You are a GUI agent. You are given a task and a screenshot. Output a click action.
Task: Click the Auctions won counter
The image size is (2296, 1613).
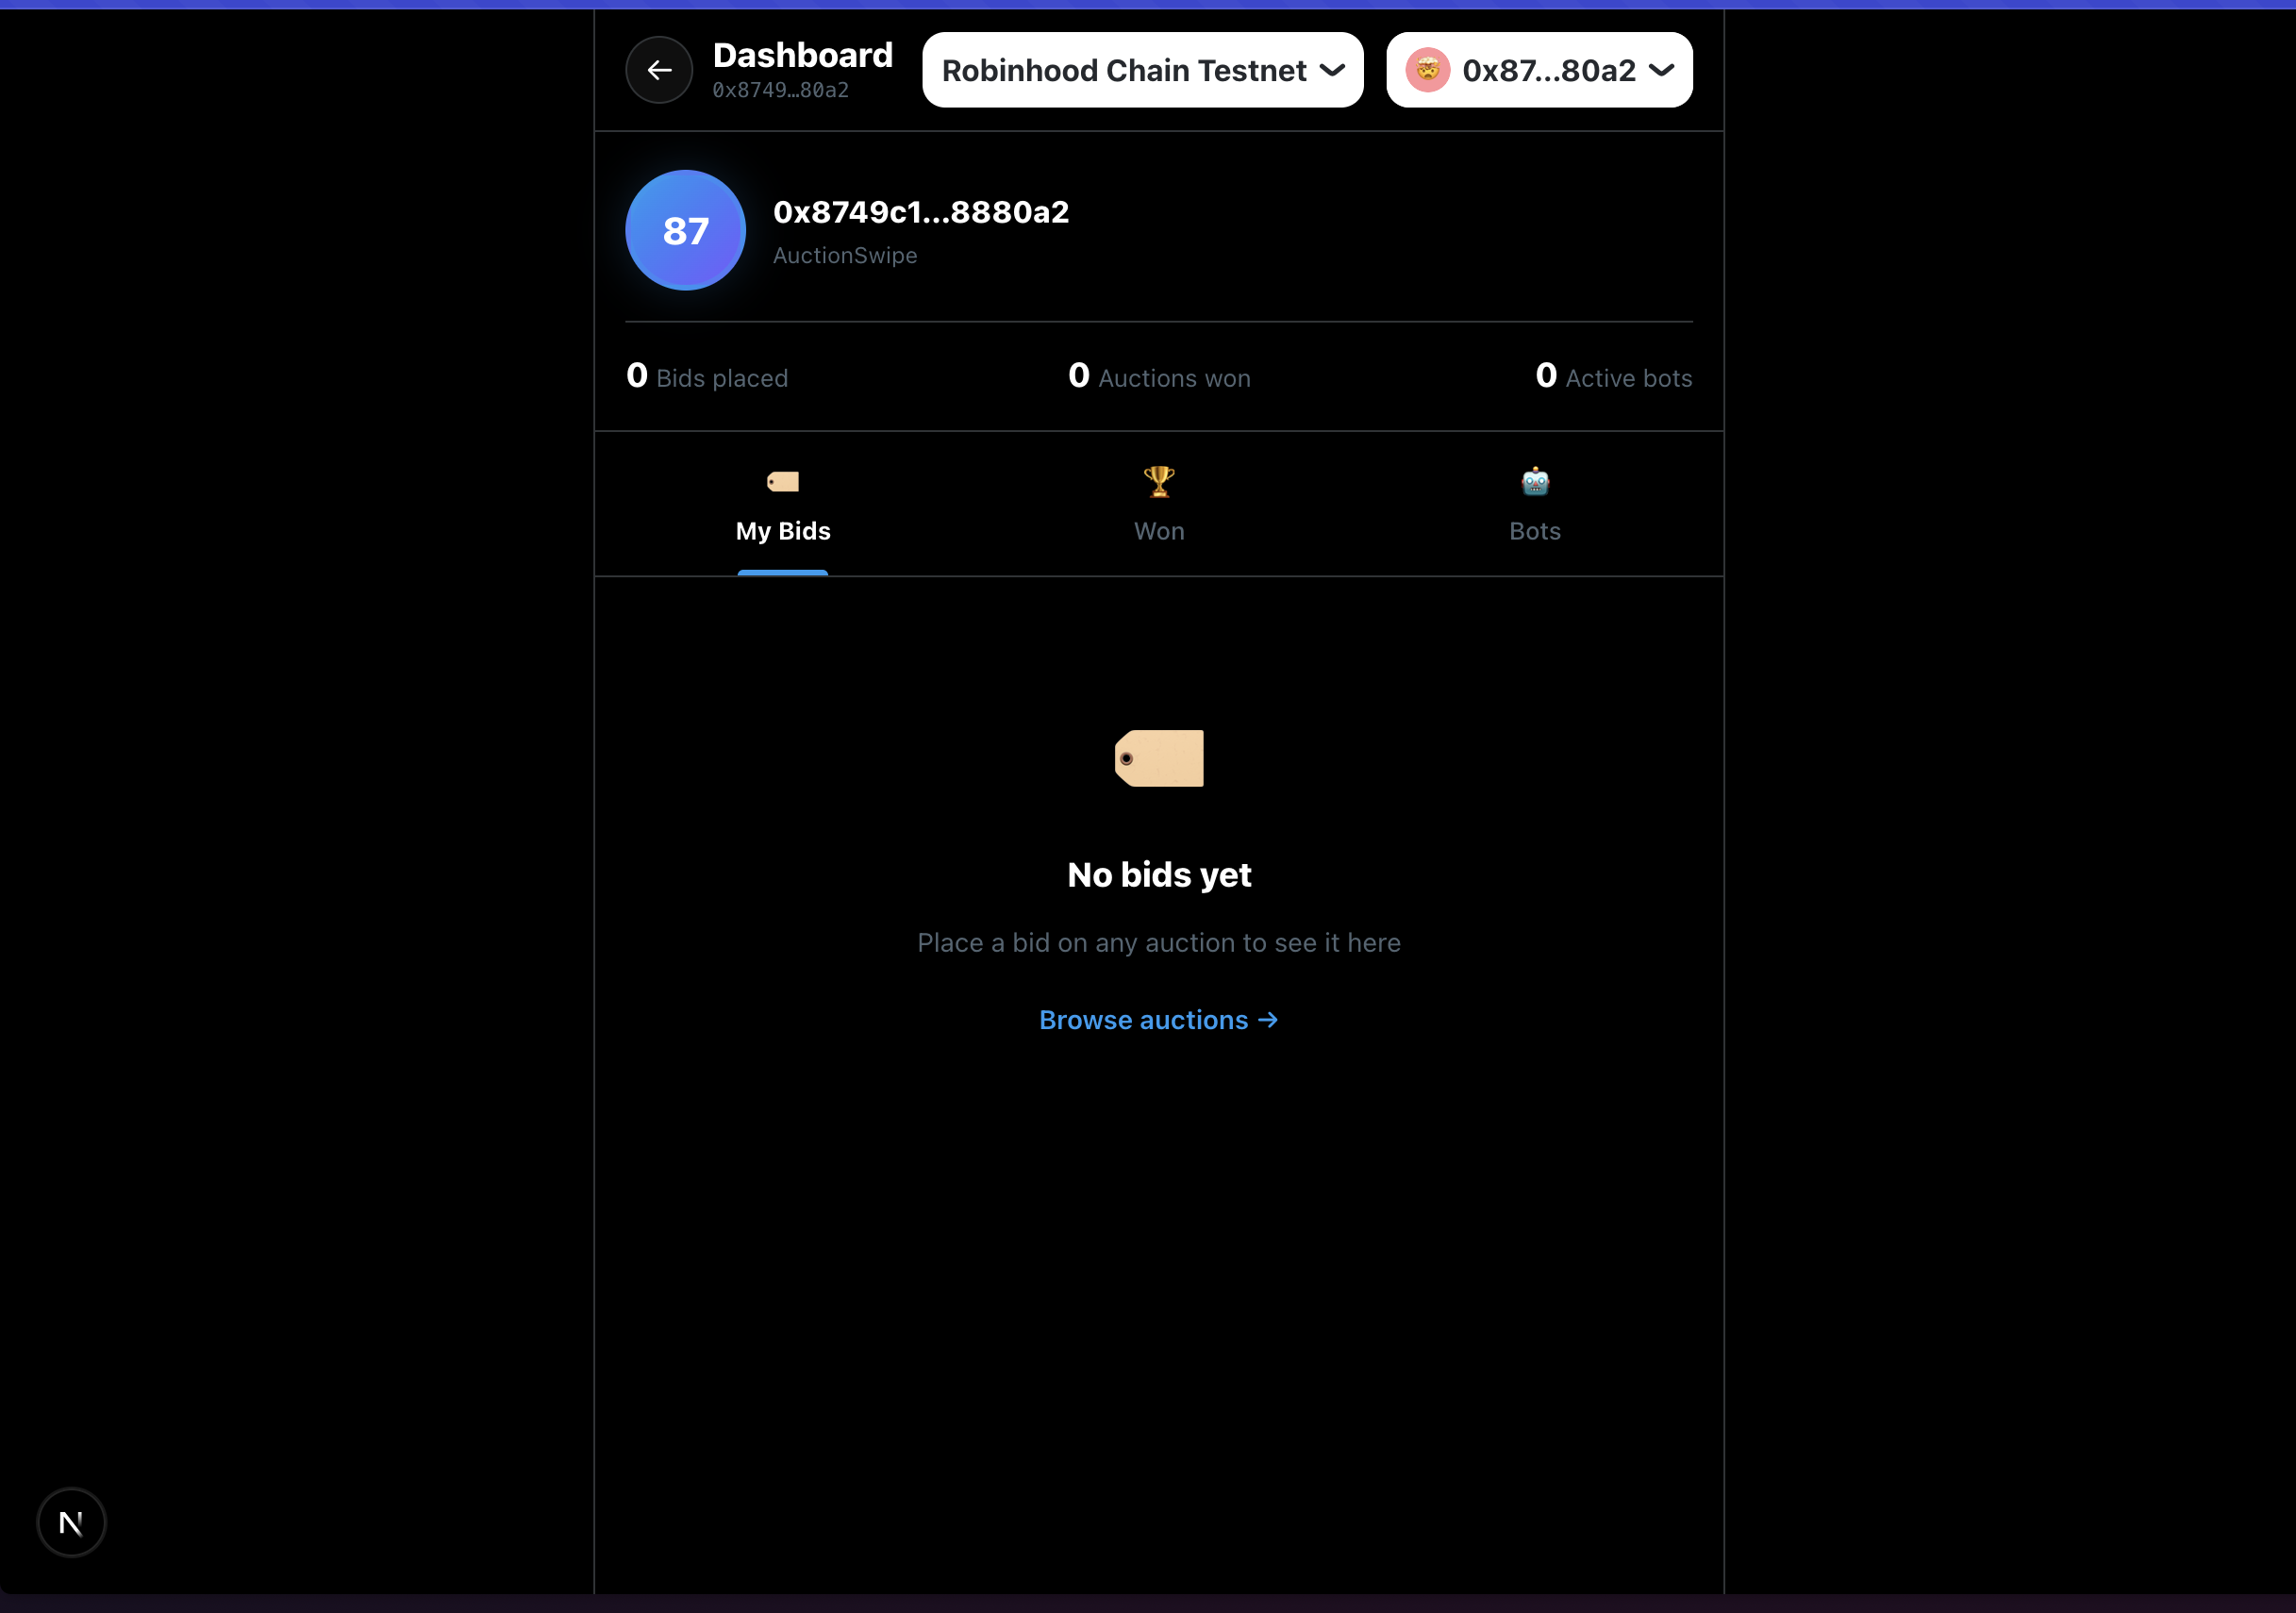click(x=1158, y=377)
